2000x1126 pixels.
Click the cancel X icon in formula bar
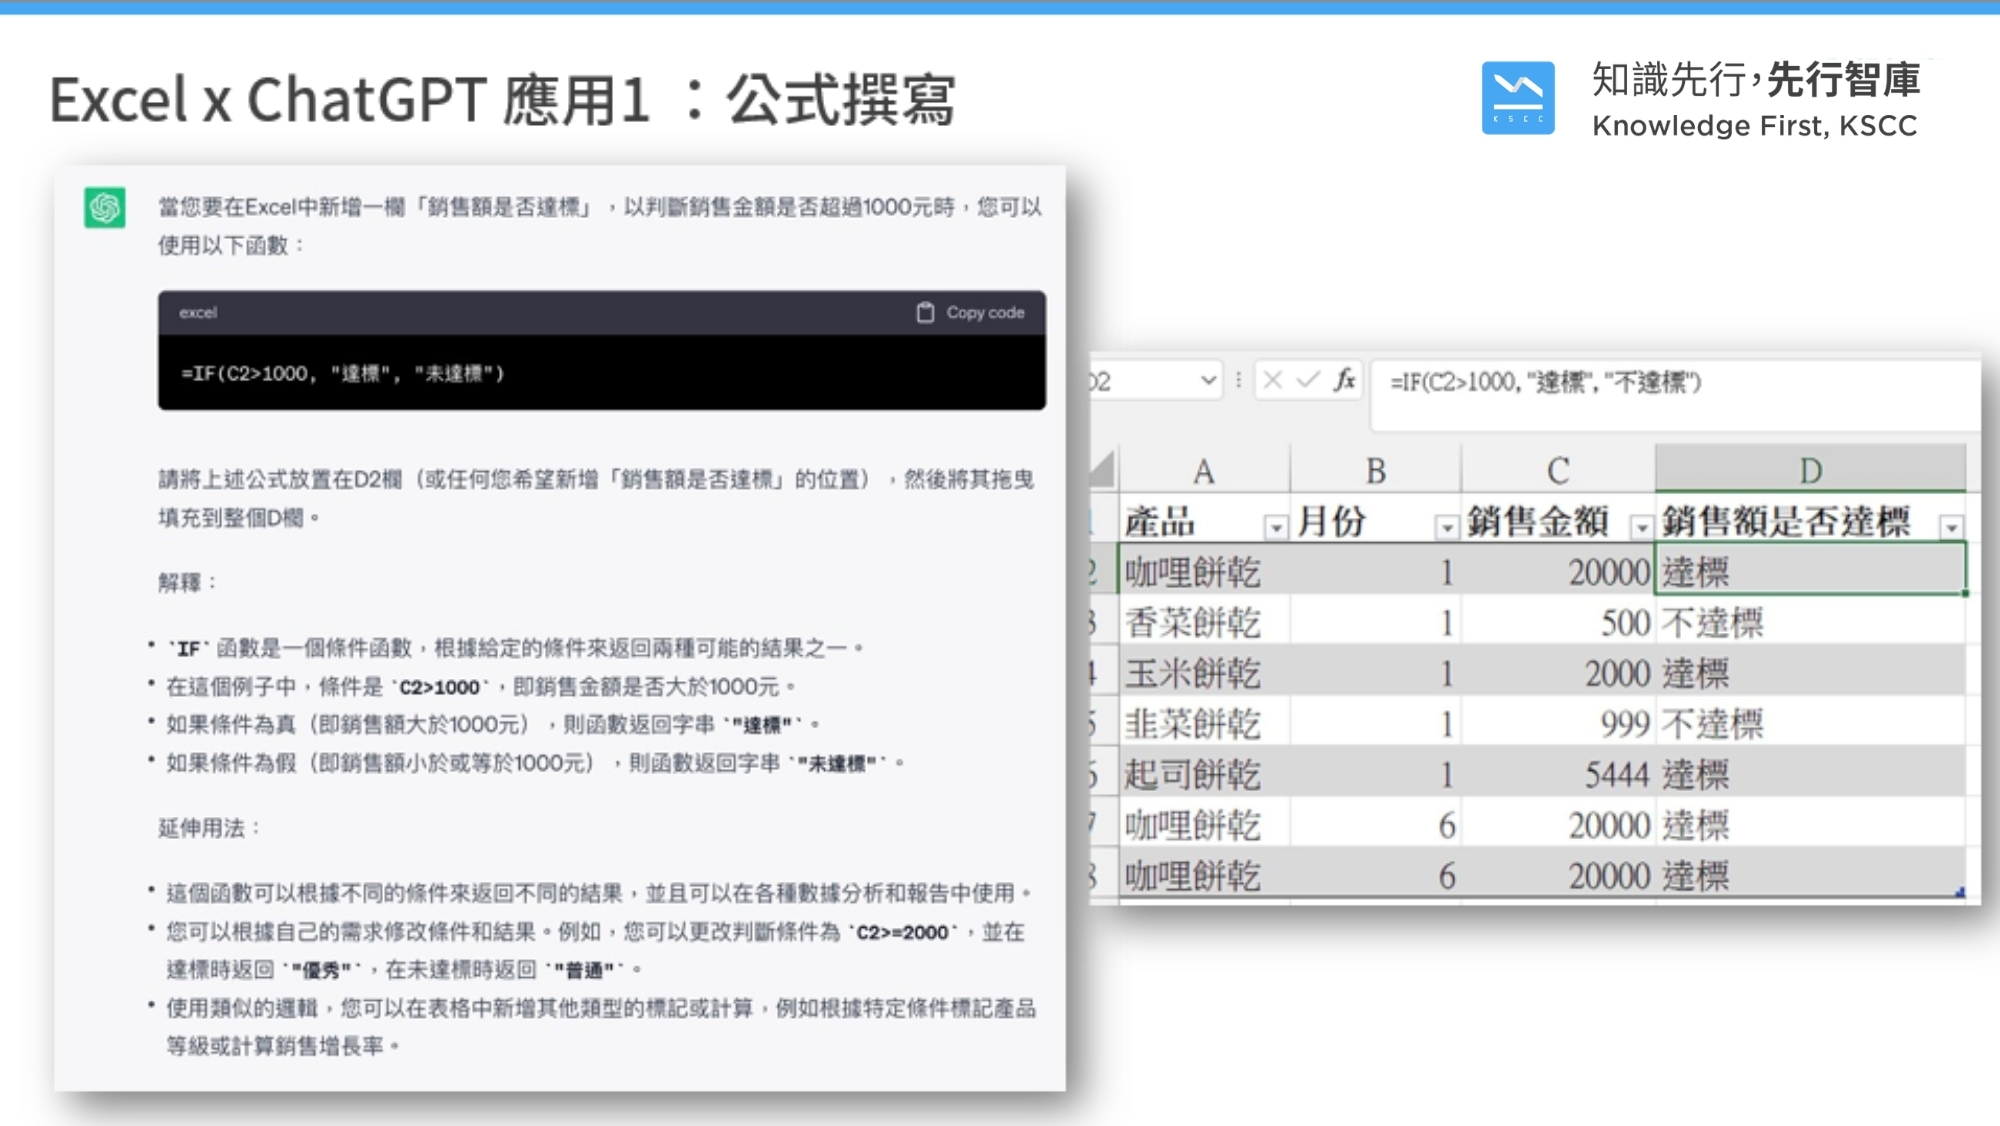1273,380
